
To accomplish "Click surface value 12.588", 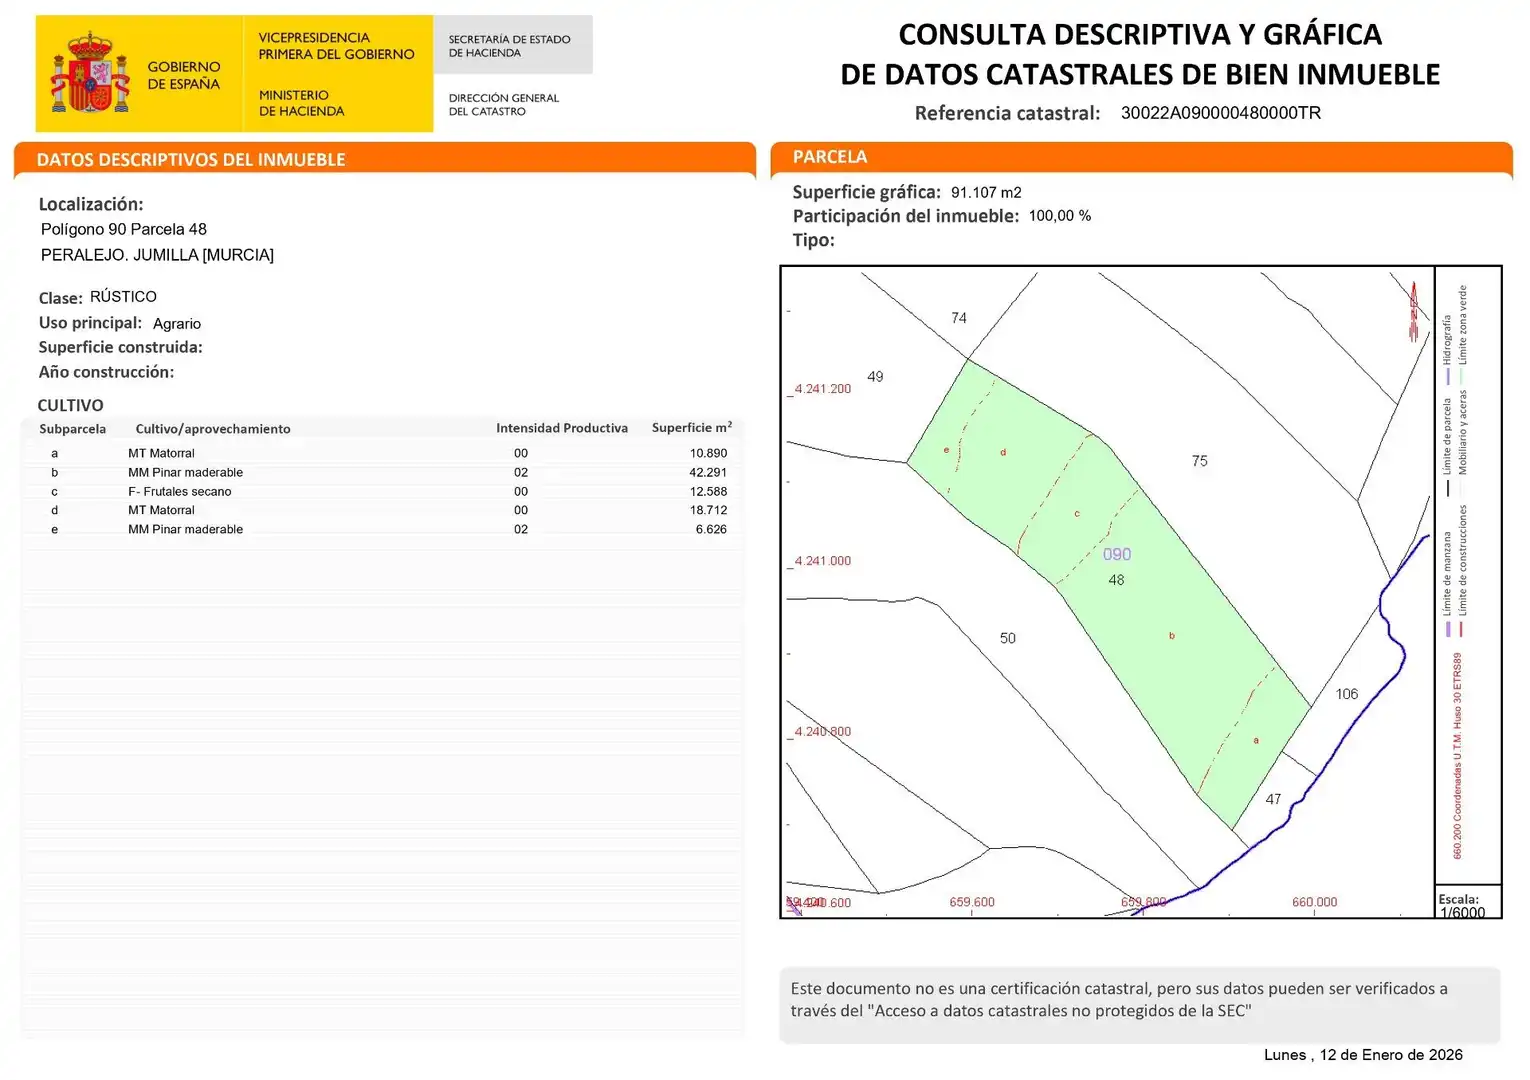I will [x=708, y=491].
